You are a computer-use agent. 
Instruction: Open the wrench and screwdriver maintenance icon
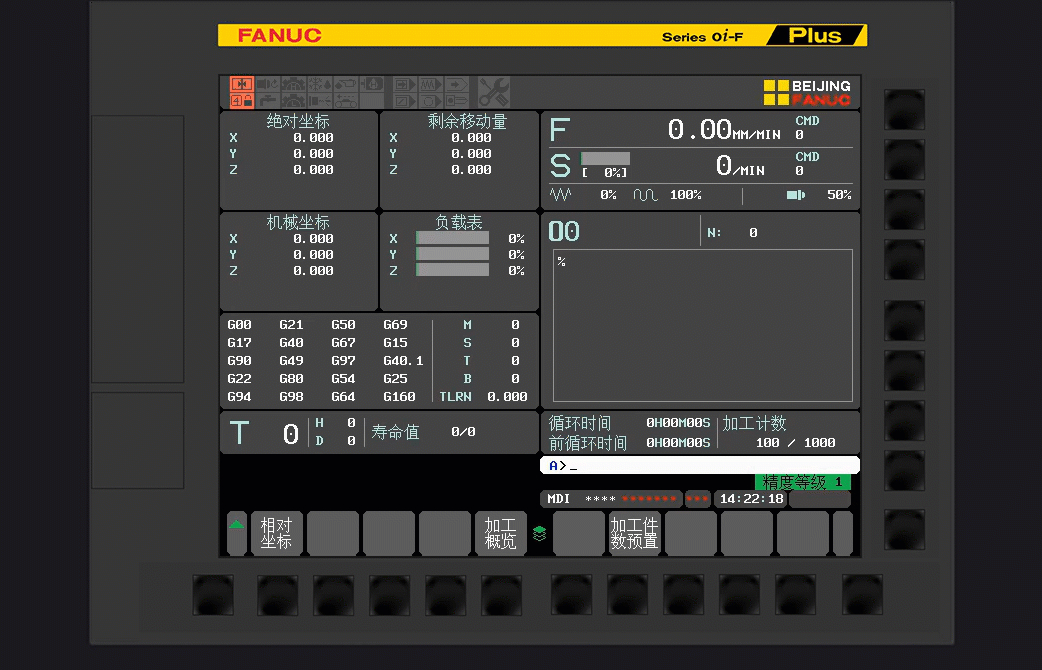[494, 92]
